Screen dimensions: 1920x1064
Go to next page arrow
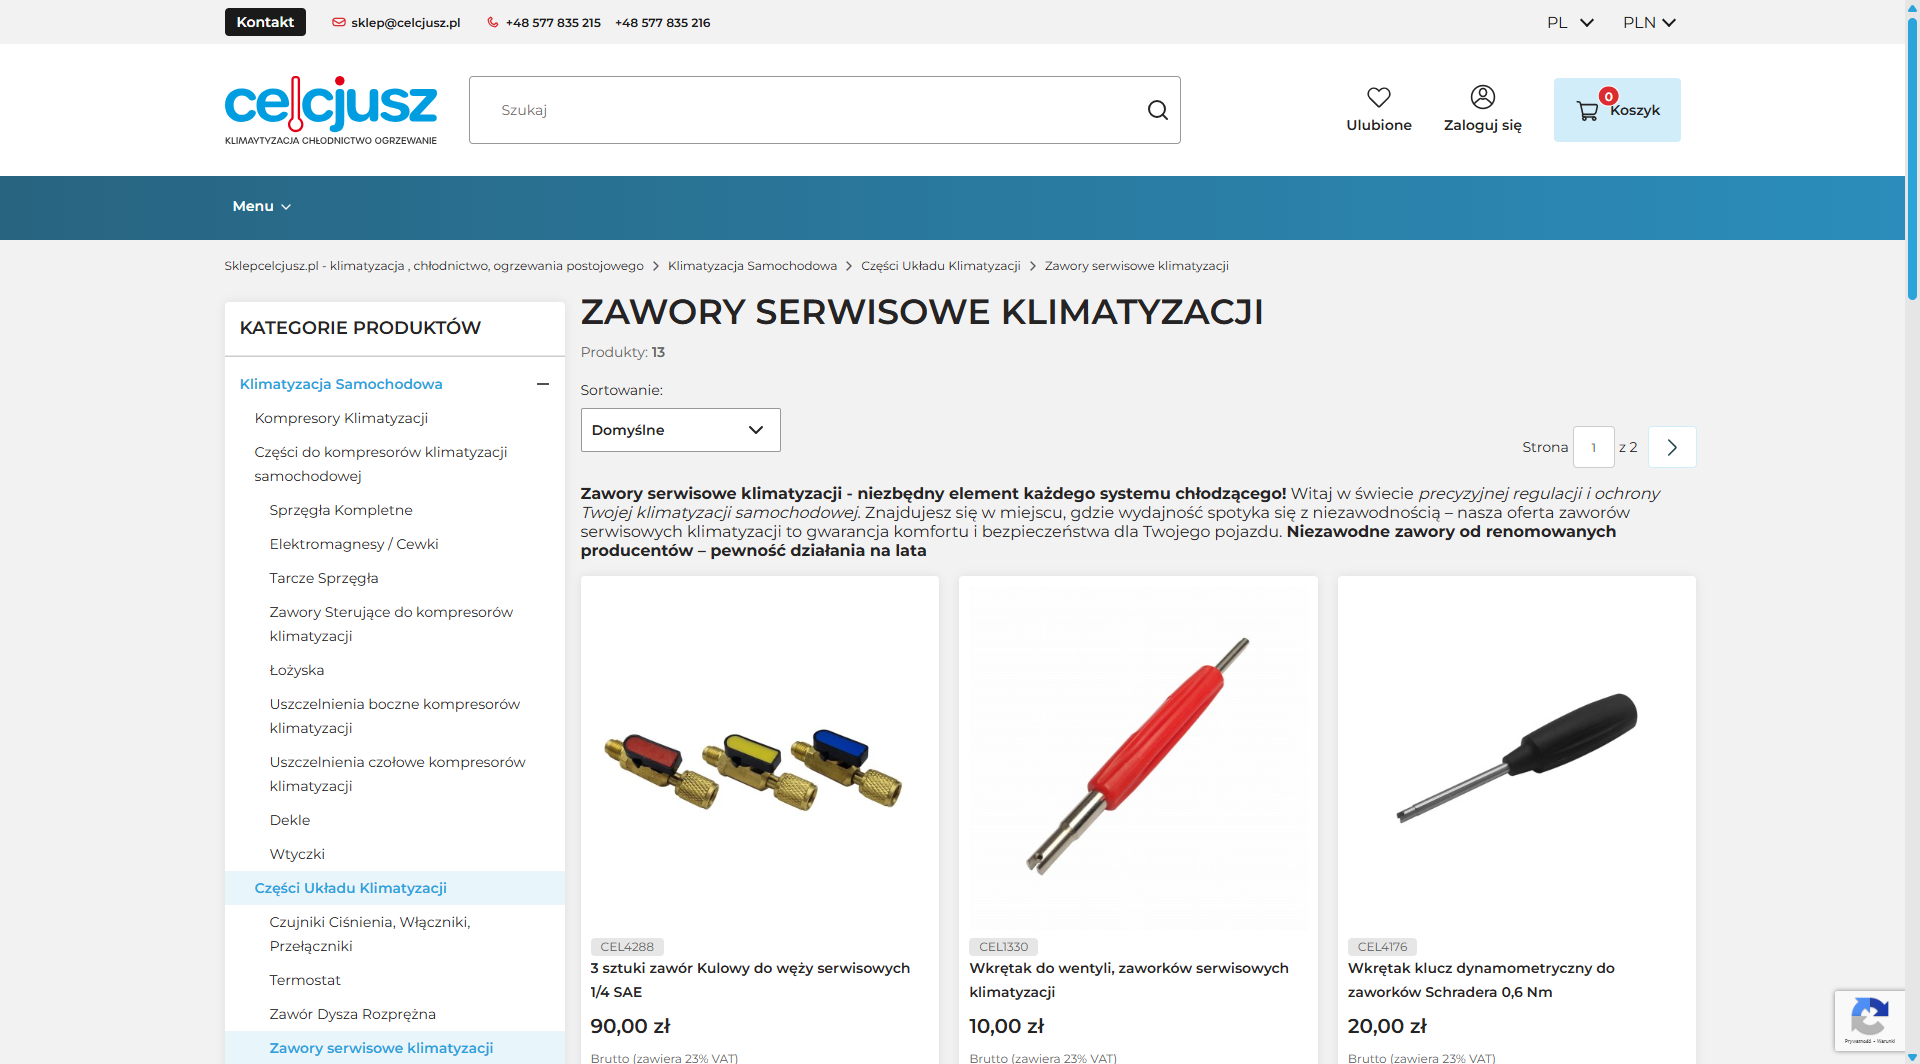[x=1671, y=447]
